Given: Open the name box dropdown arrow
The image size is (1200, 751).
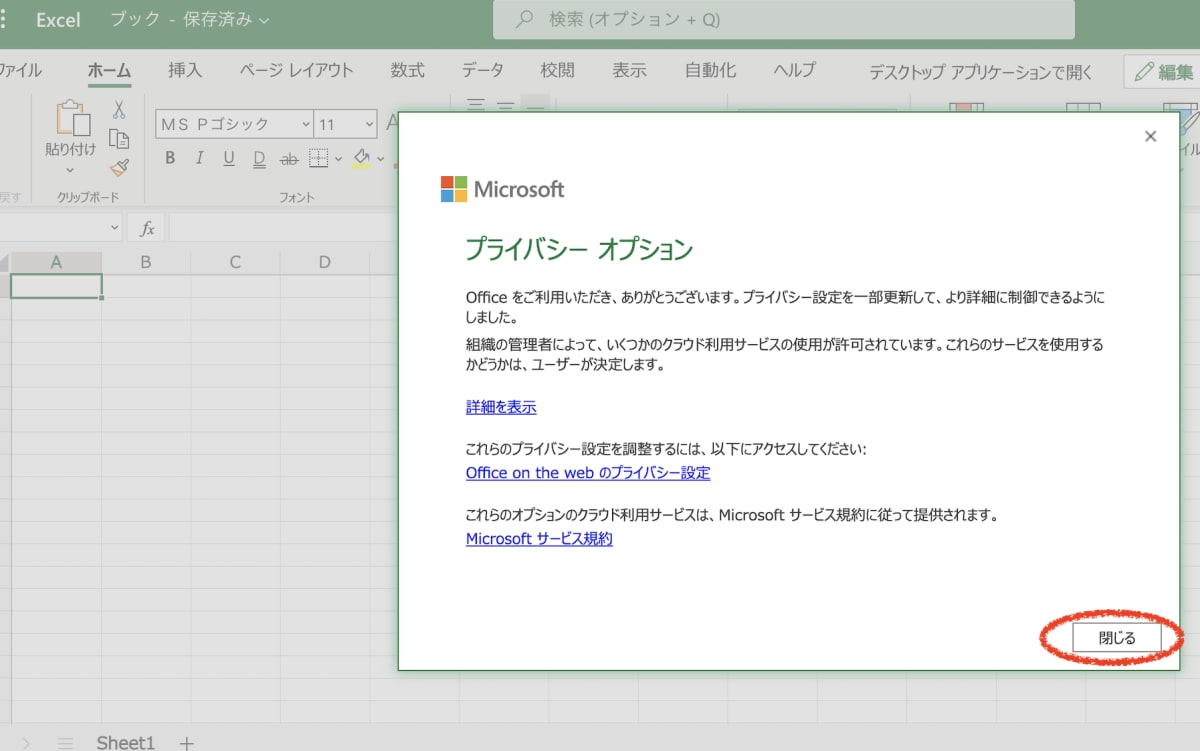Looking at the screenshot, I should tap(113, 229).
